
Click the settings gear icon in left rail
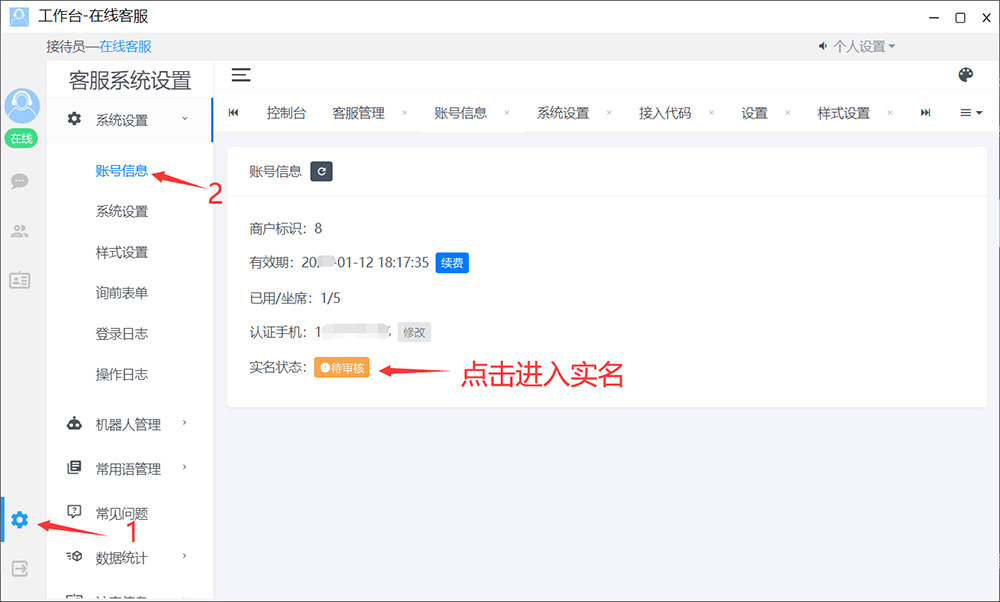click(20, 519)
